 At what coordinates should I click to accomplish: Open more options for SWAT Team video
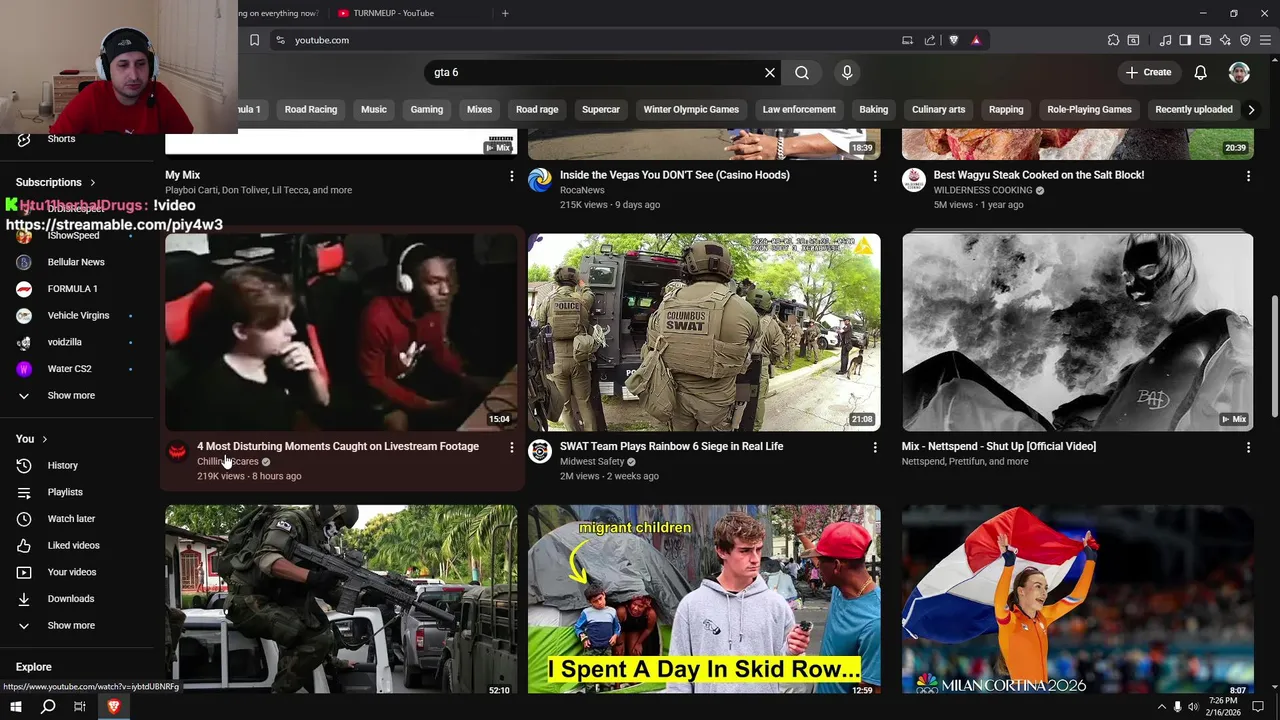(875, 447)
